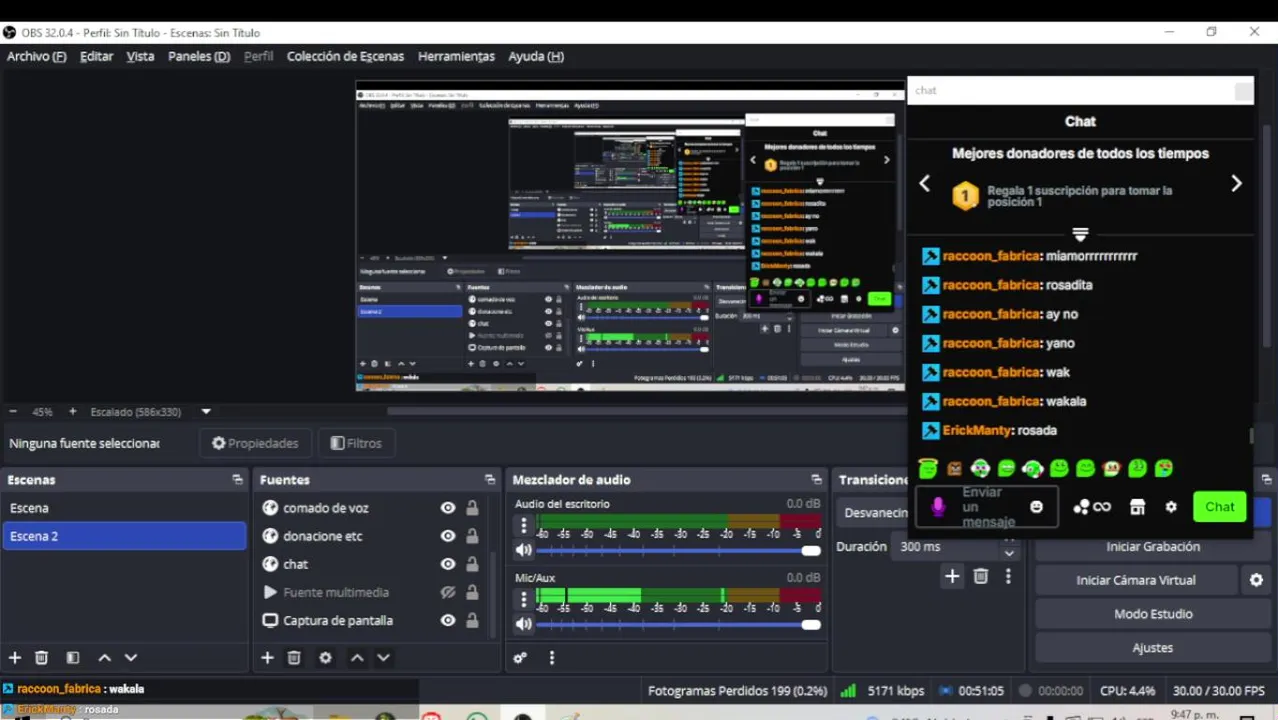Mute Mic/Aux speaker icon
This screenshot has height=720, width=1278.
click(x=523, y=624)
